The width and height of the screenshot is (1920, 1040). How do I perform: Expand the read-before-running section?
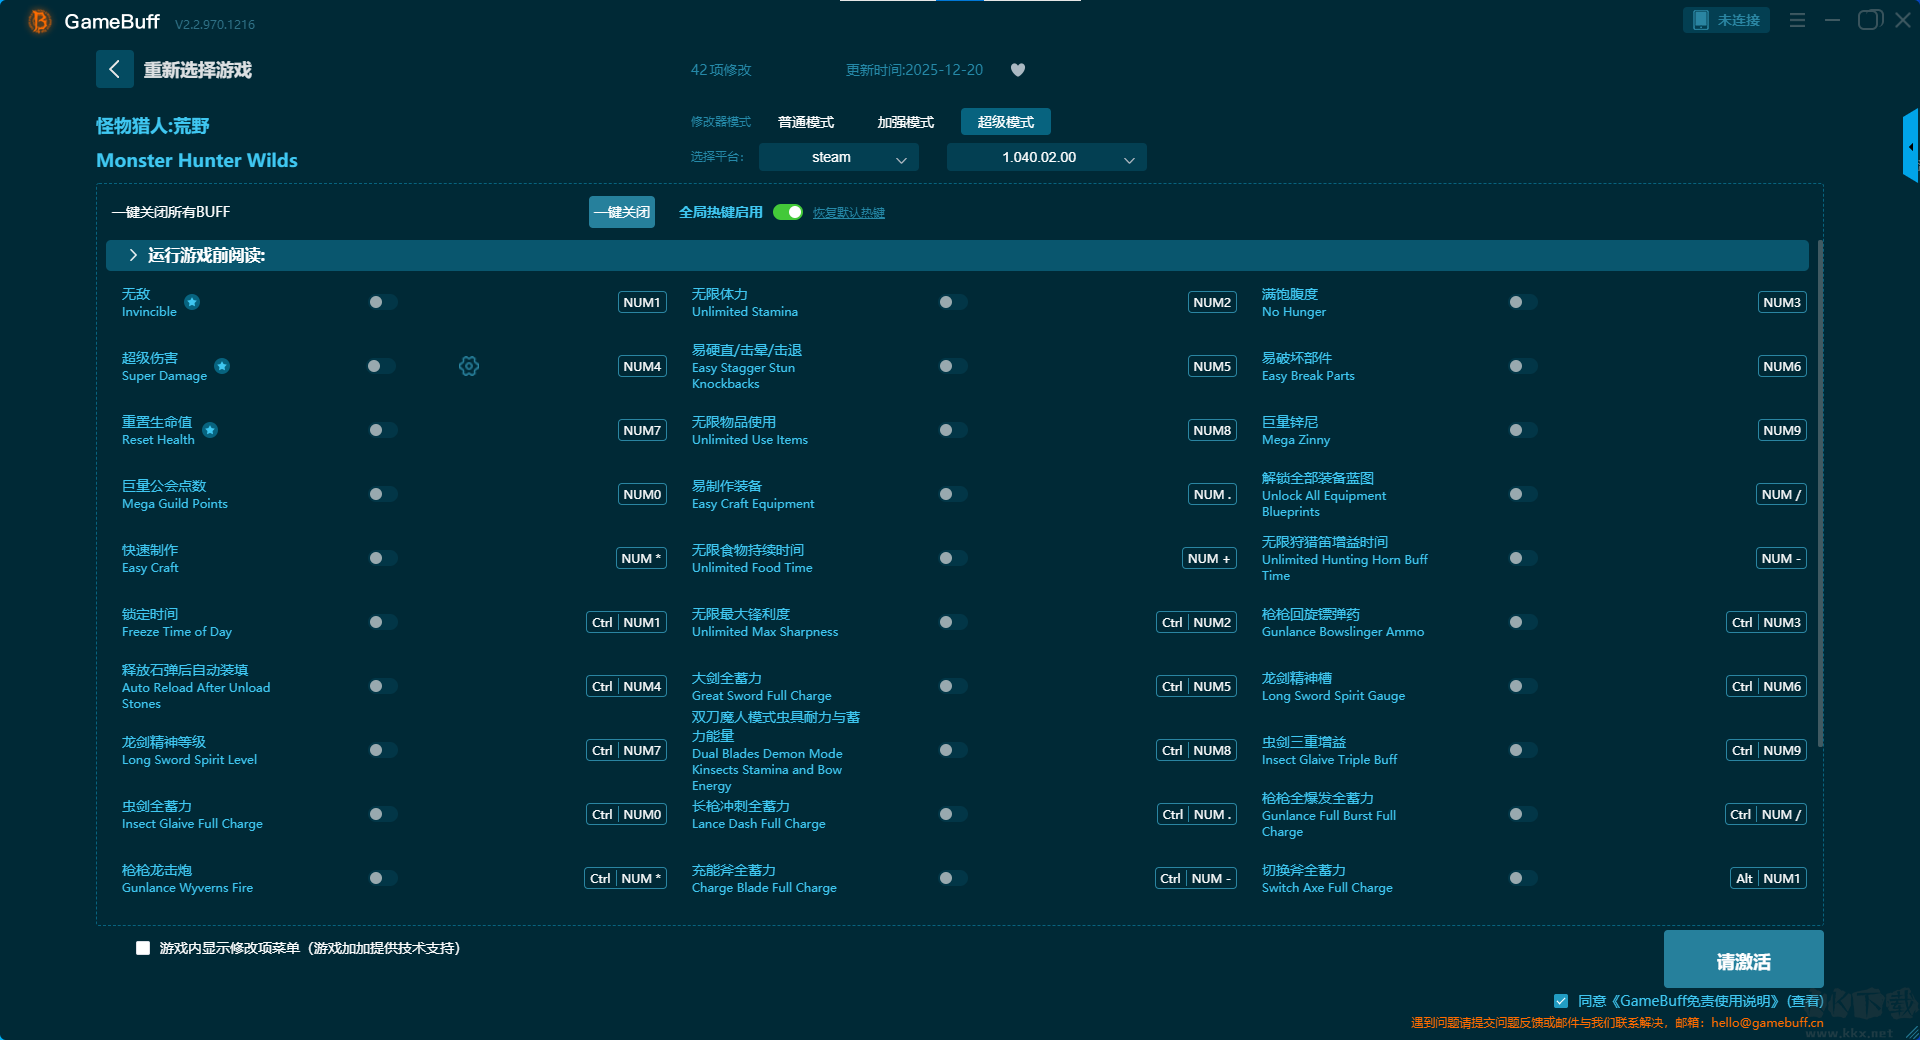133,256
